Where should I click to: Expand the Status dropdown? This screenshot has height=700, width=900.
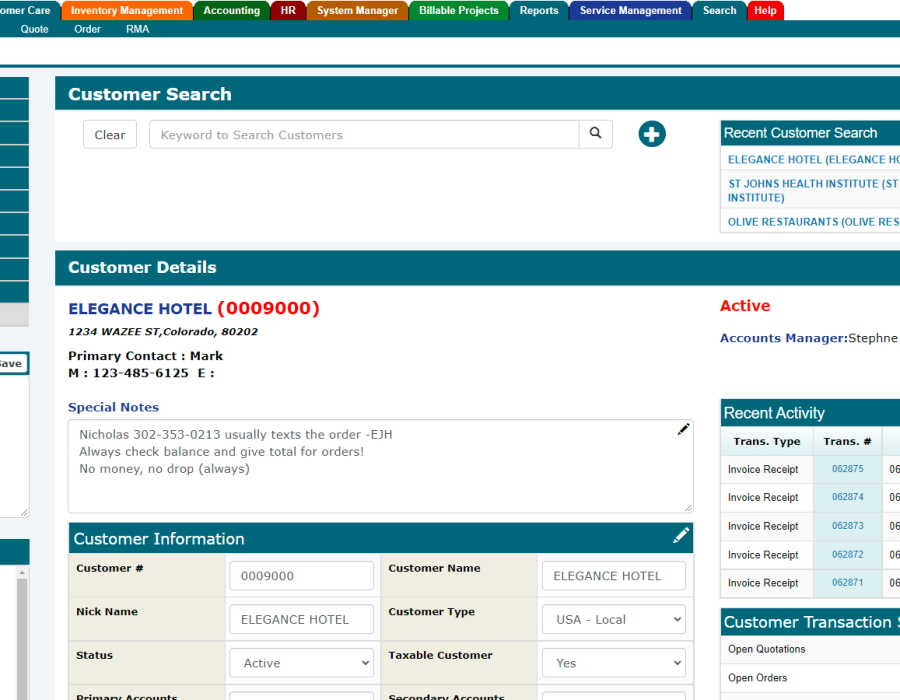[x=301, y=663]
